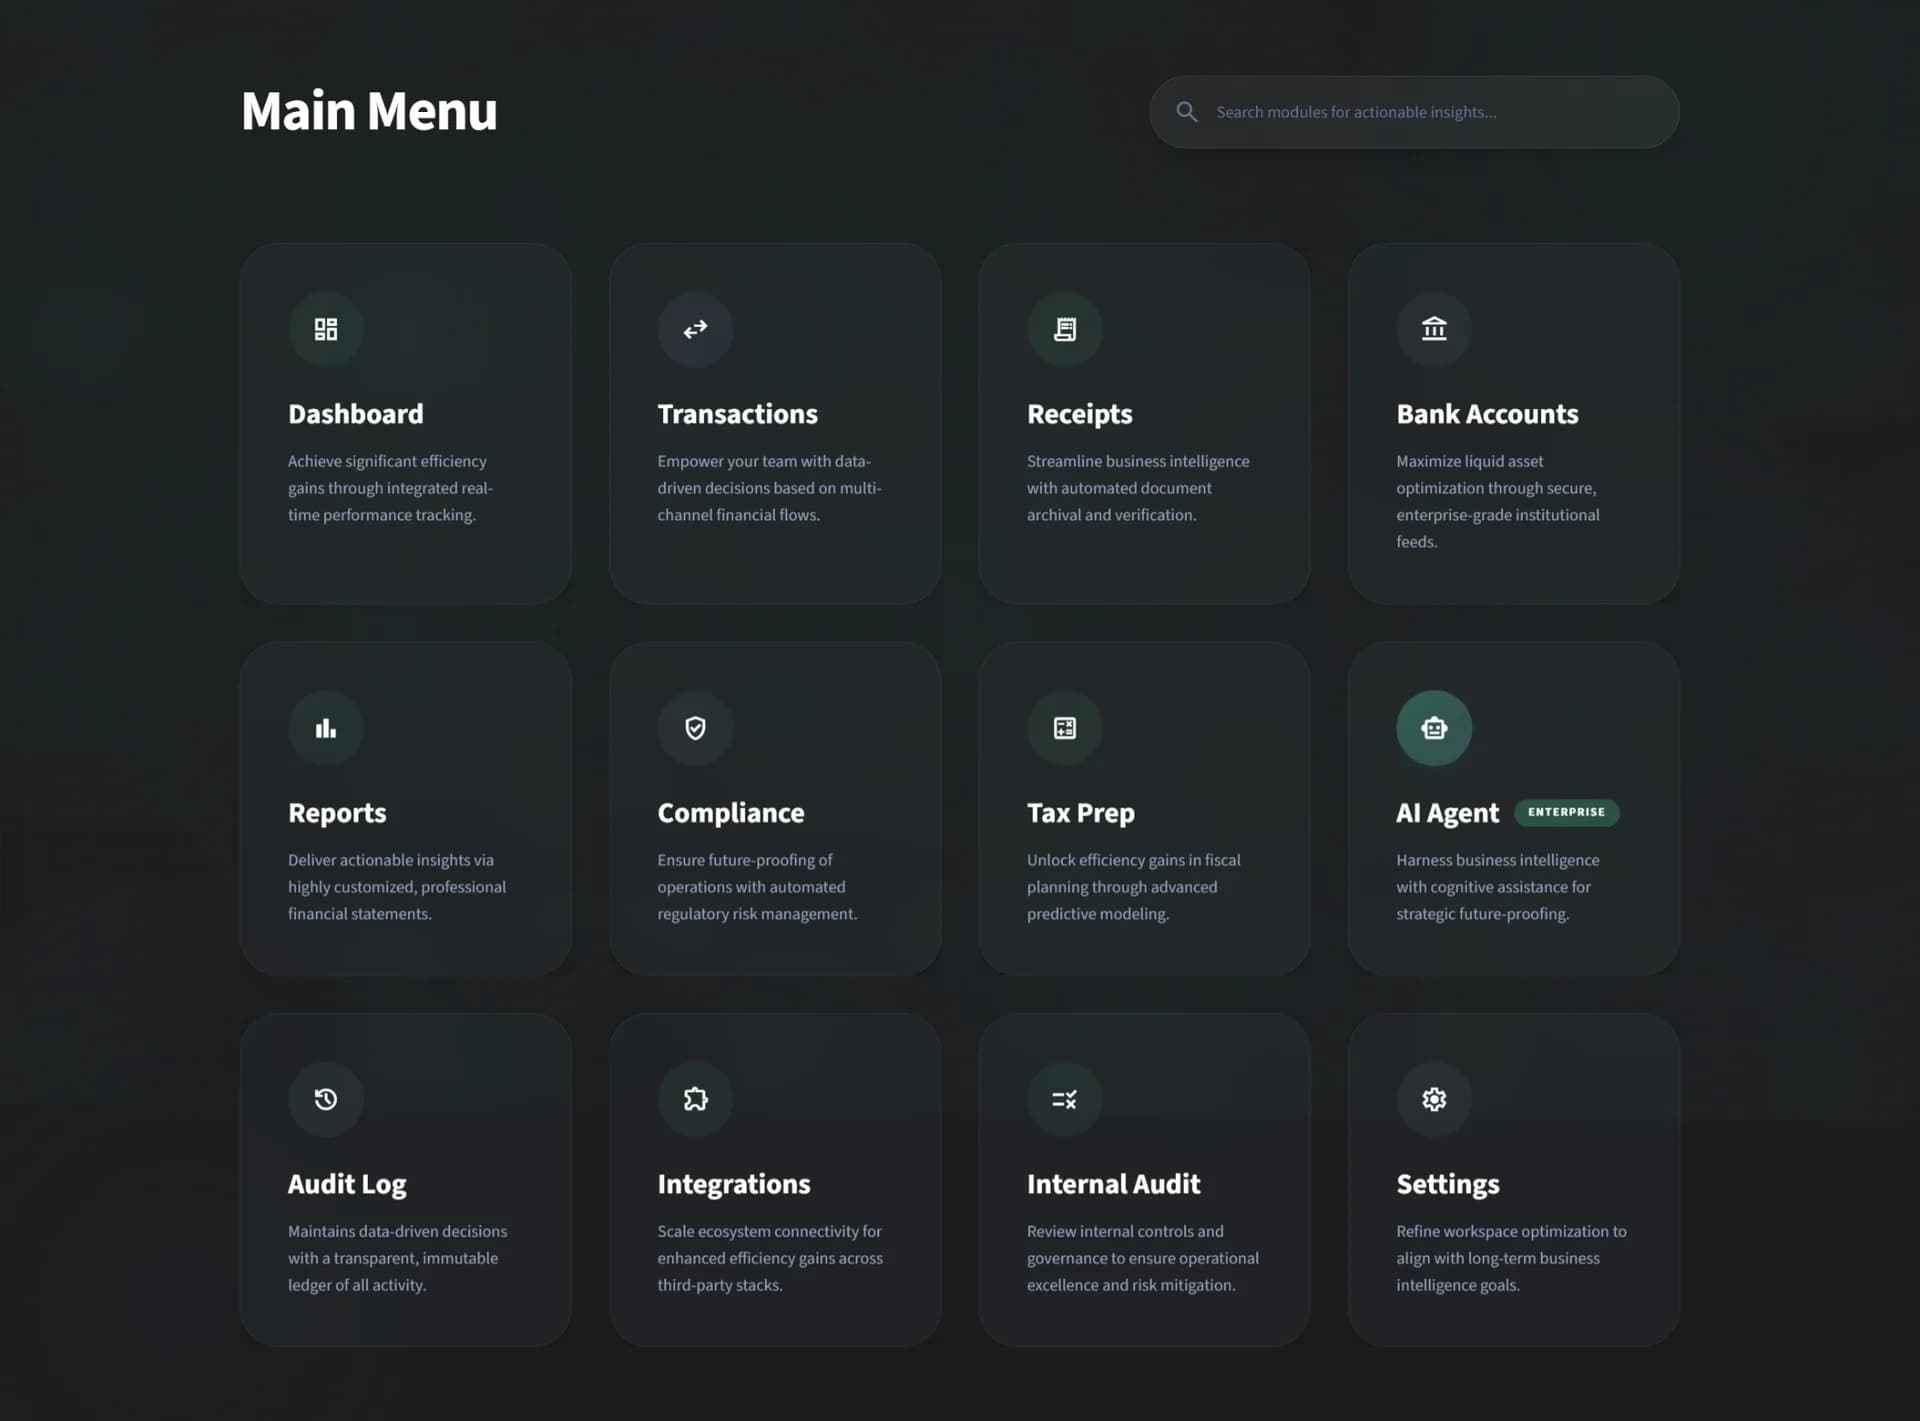
Task: Click the Reports bar chart icon
Action: pyautogui.click(x=326, y=728)
